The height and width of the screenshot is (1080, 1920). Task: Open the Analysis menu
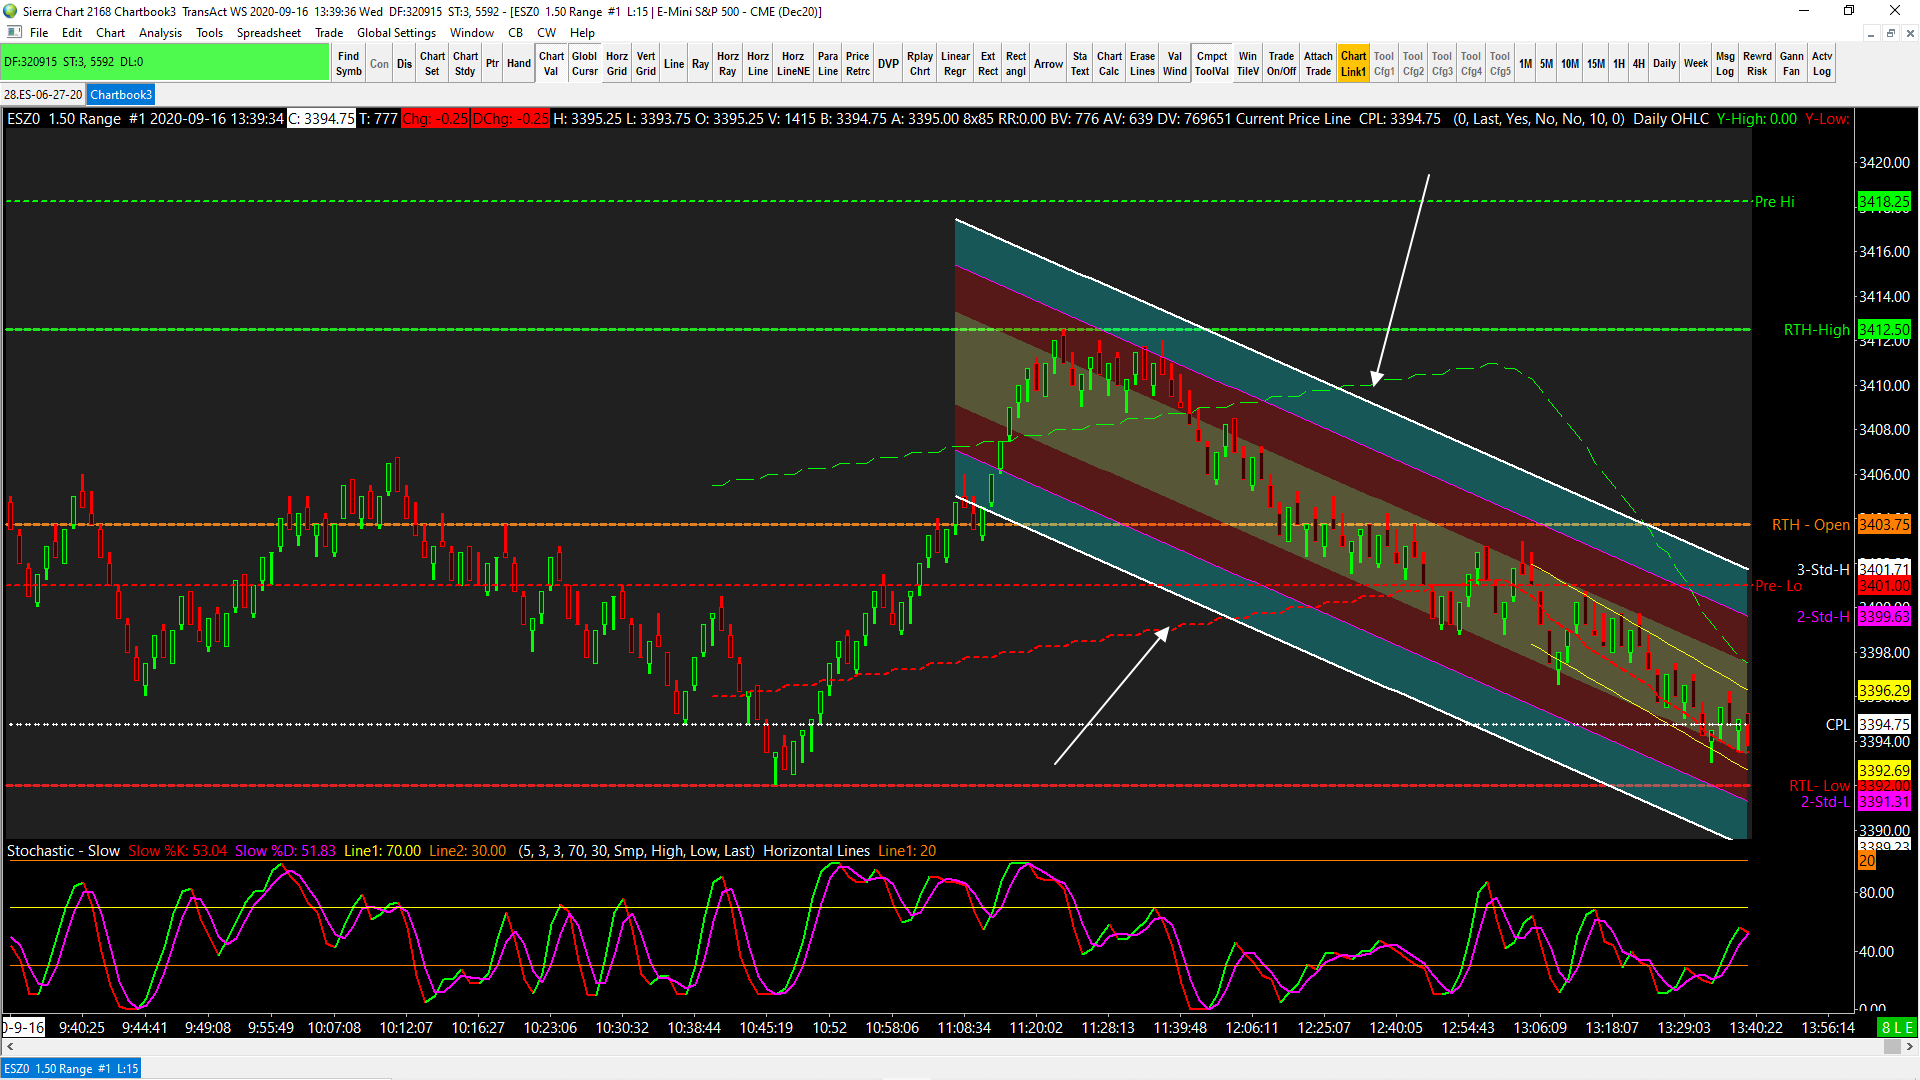tap(160, 33)
